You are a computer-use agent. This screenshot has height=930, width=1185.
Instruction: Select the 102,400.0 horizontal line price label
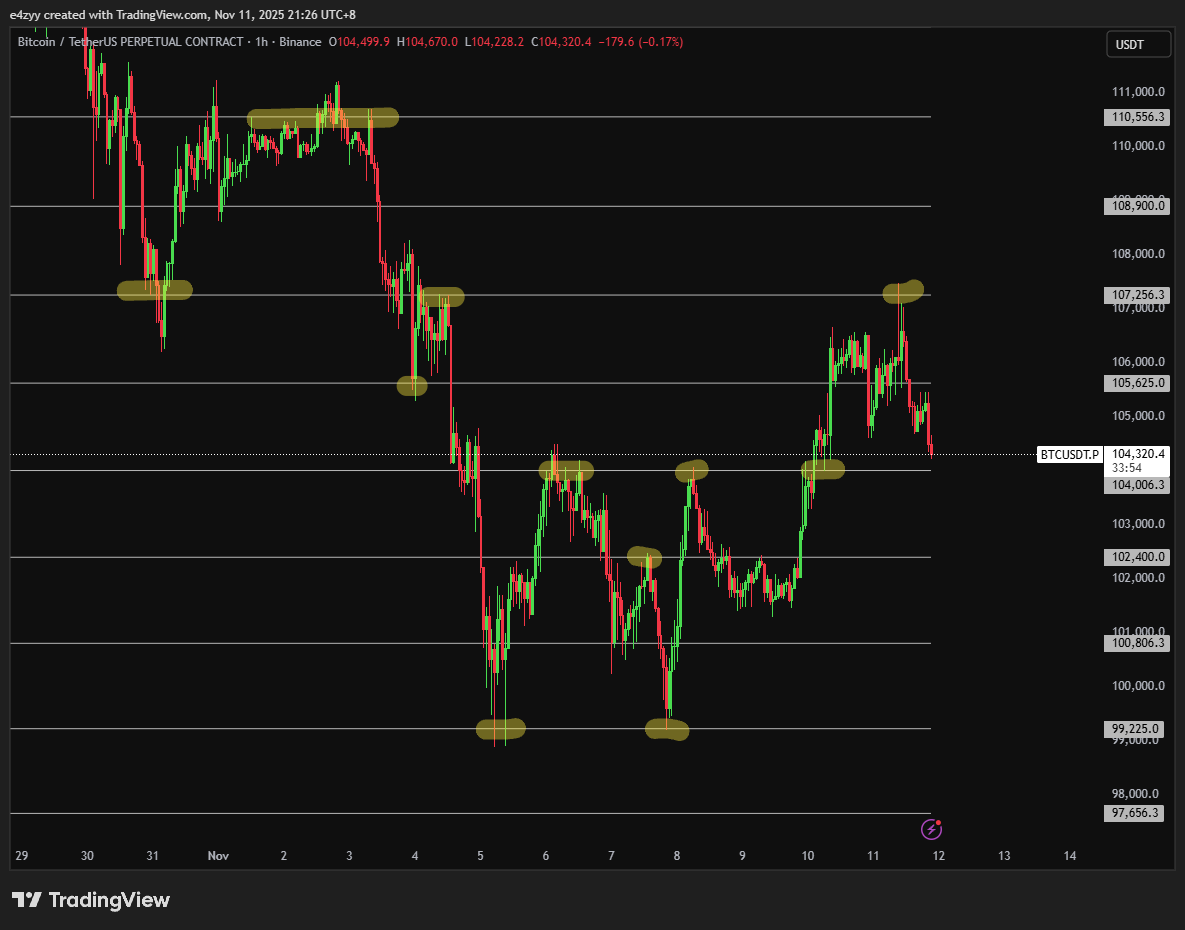pyautogui.click(x=1137, y=557)
